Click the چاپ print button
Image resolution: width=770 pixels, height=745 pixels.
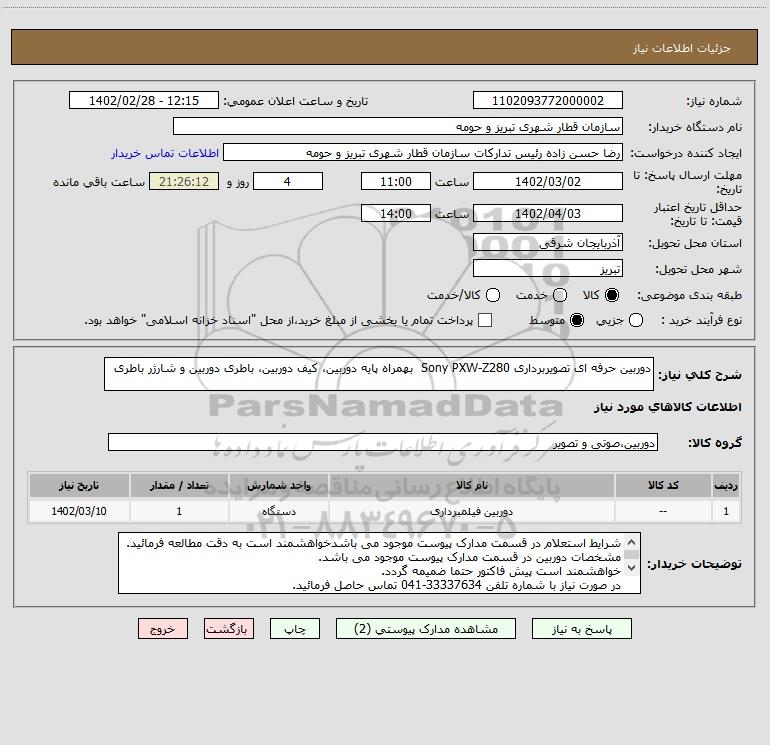tap(295, 629)
